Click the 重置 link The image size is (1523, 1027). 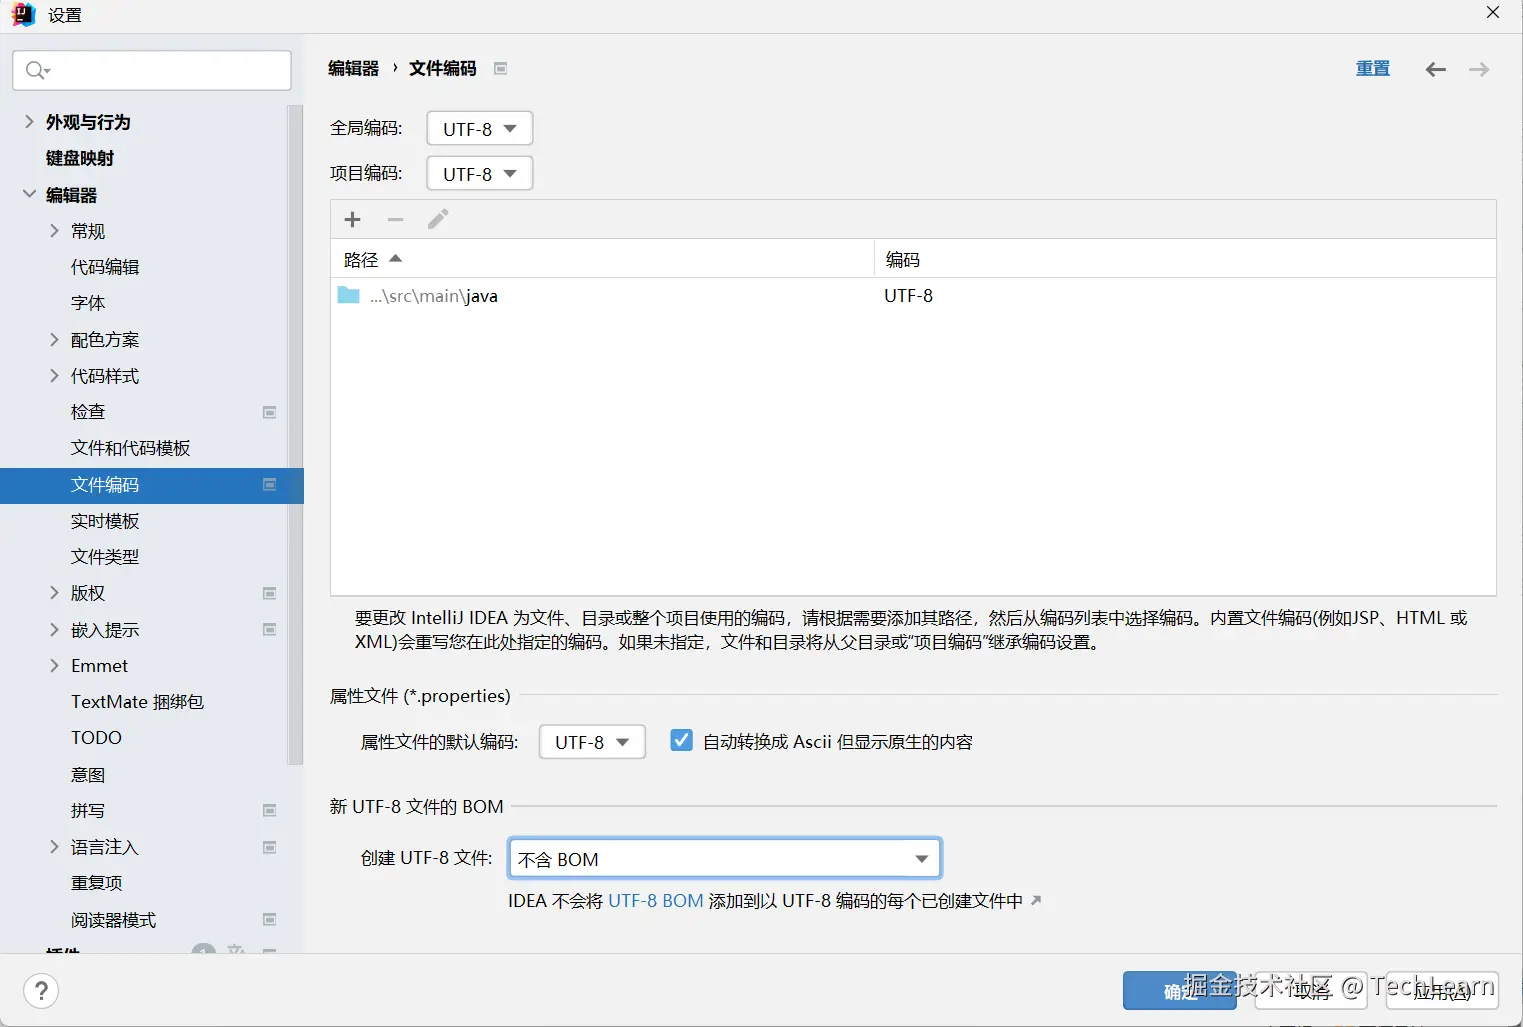[x=1373, y=68]
